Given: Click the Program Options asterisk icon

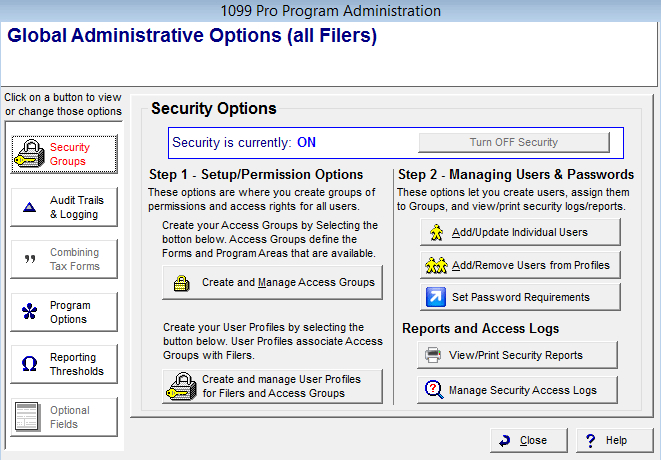Looking at the screenshot, I should point(30,313).
